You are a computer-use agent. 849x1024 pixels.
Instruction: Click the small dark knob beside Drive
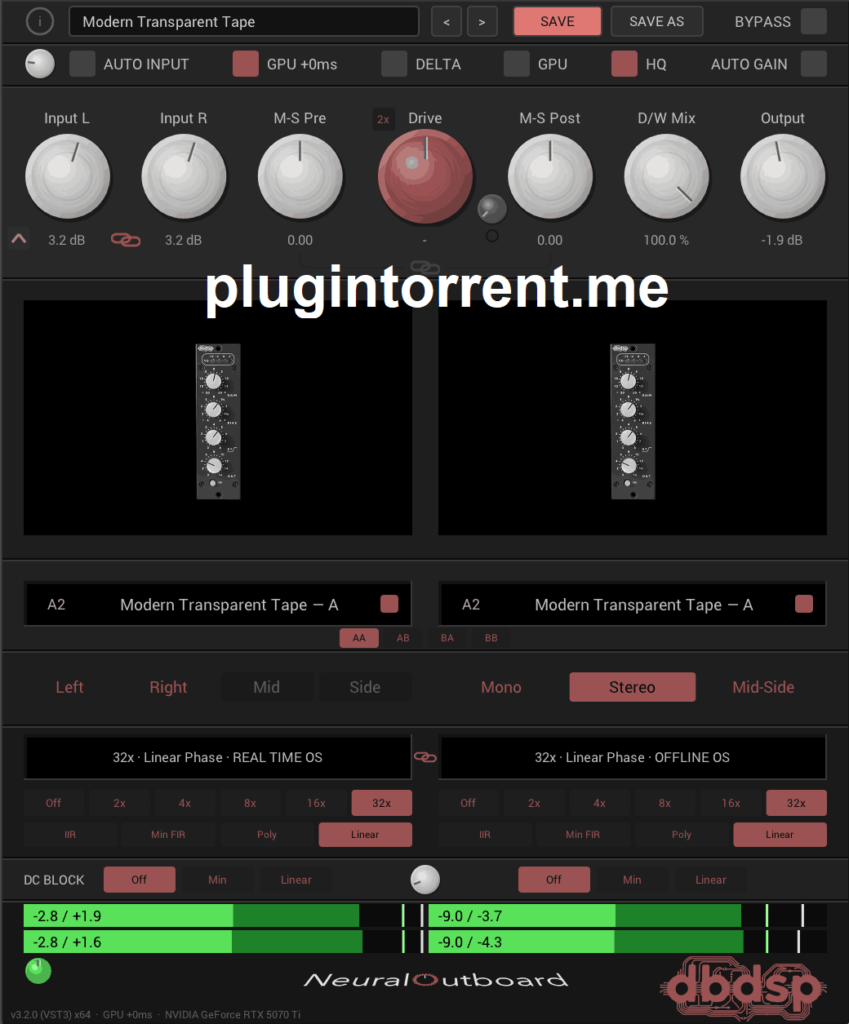492,208
